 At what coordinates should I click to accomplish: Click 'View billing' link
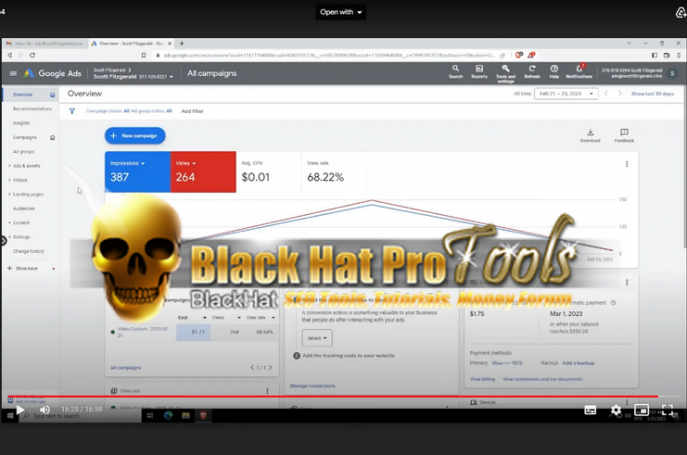tap(482, 379)
